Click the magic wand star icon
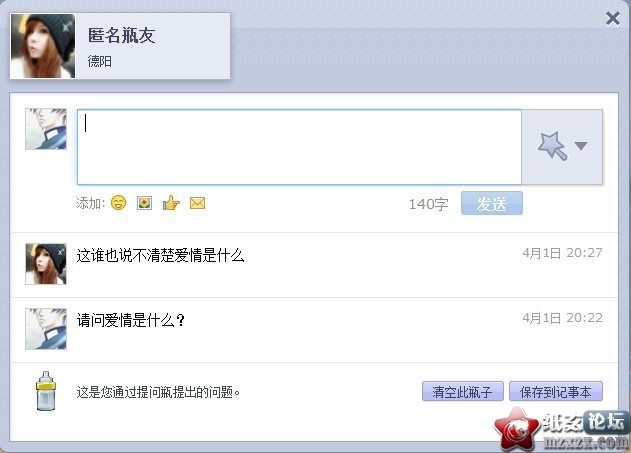Viewport: 631px width, 453px height. pos(552,146)
